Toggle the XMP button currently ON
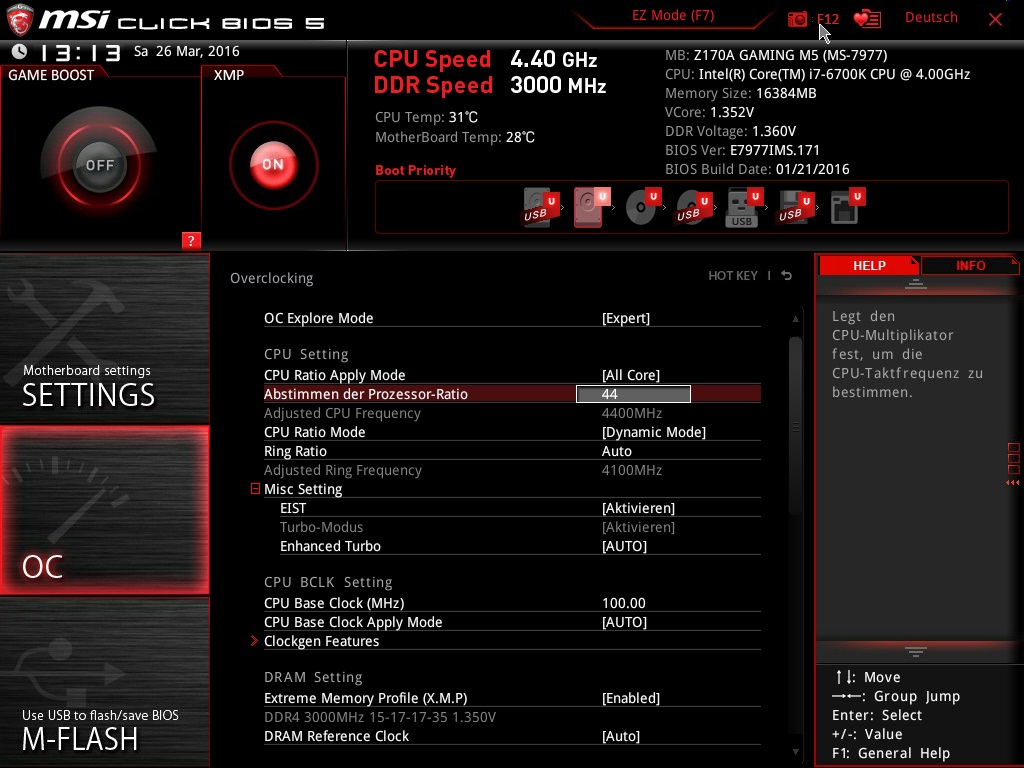Image resolution: width=1024 pixels, height=768 pixels. pos(273,165)
